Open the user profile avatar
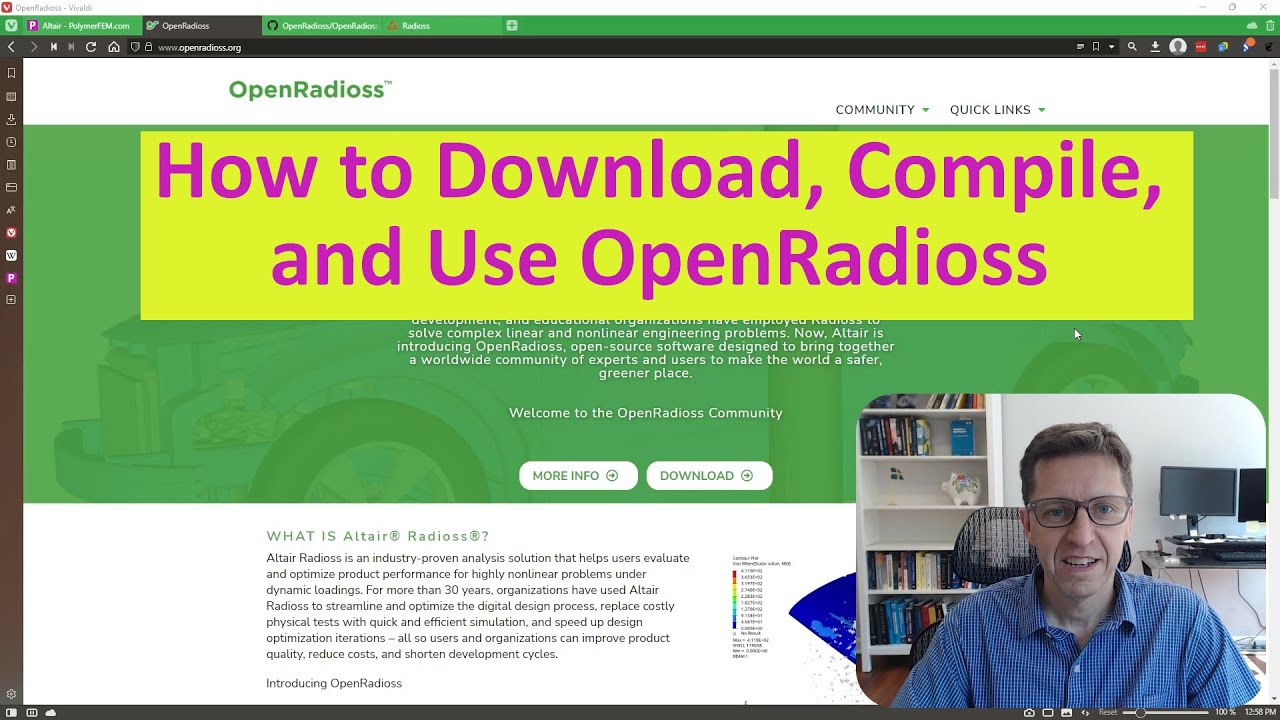1280x720 pixels. 1178,47
